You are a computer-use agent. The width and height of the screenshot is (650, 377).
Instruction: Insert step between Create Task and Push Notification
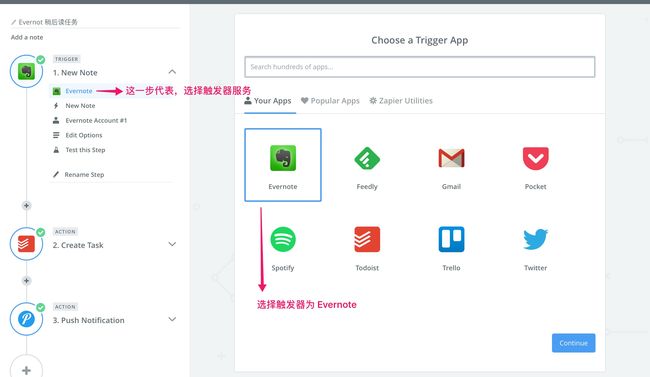(x=26, y=281)
